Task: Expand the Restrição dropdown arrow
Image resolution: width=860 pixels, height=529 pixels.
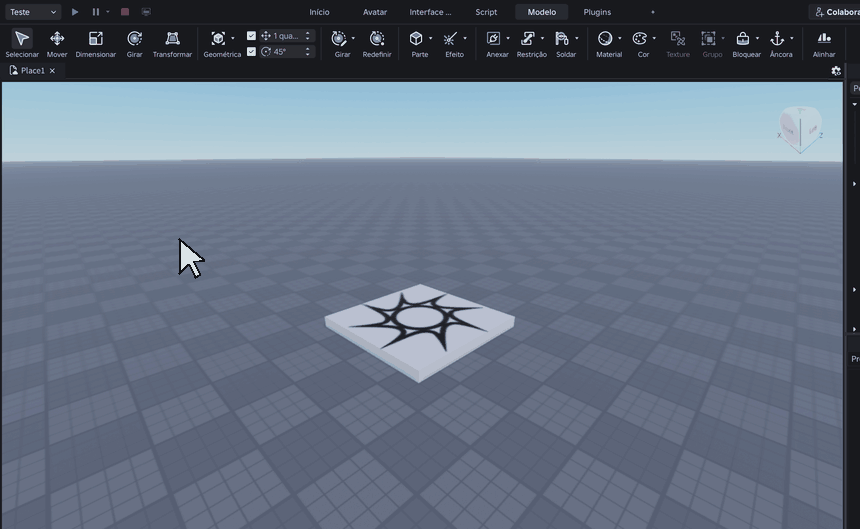Action: pyautogui.click(x=542, y=38)
